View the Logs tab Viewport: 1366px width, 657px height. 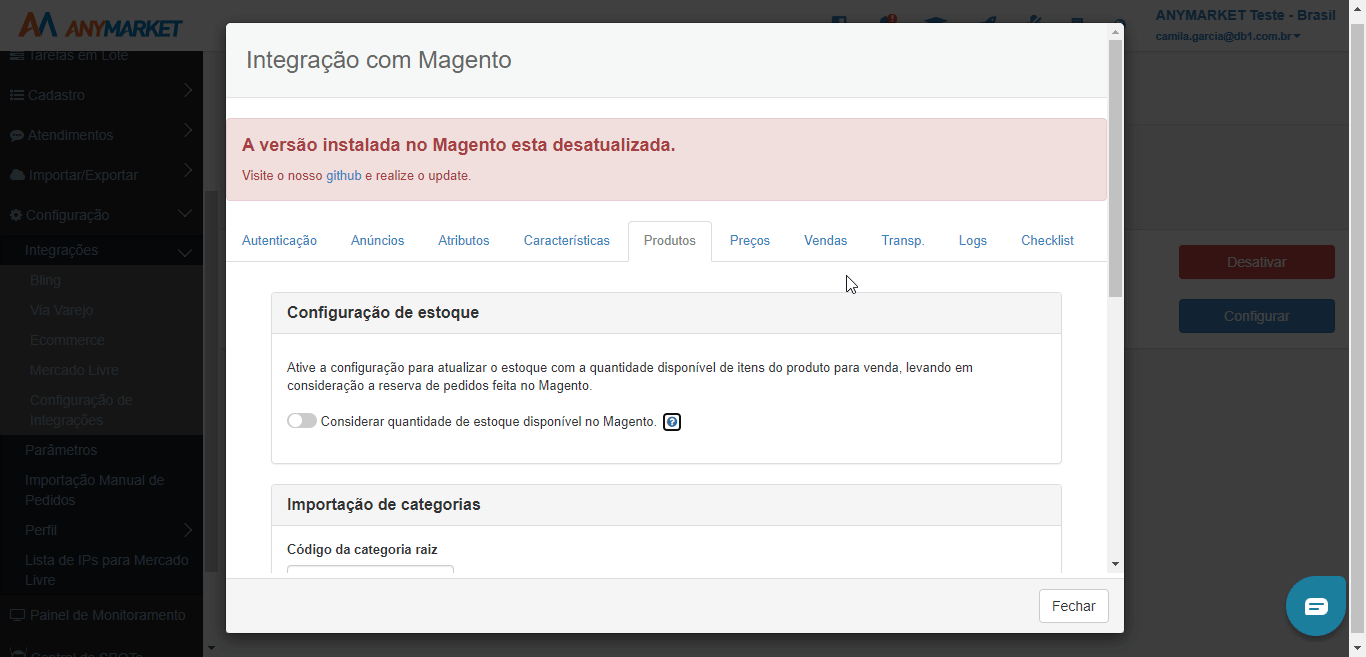(973, 241)
